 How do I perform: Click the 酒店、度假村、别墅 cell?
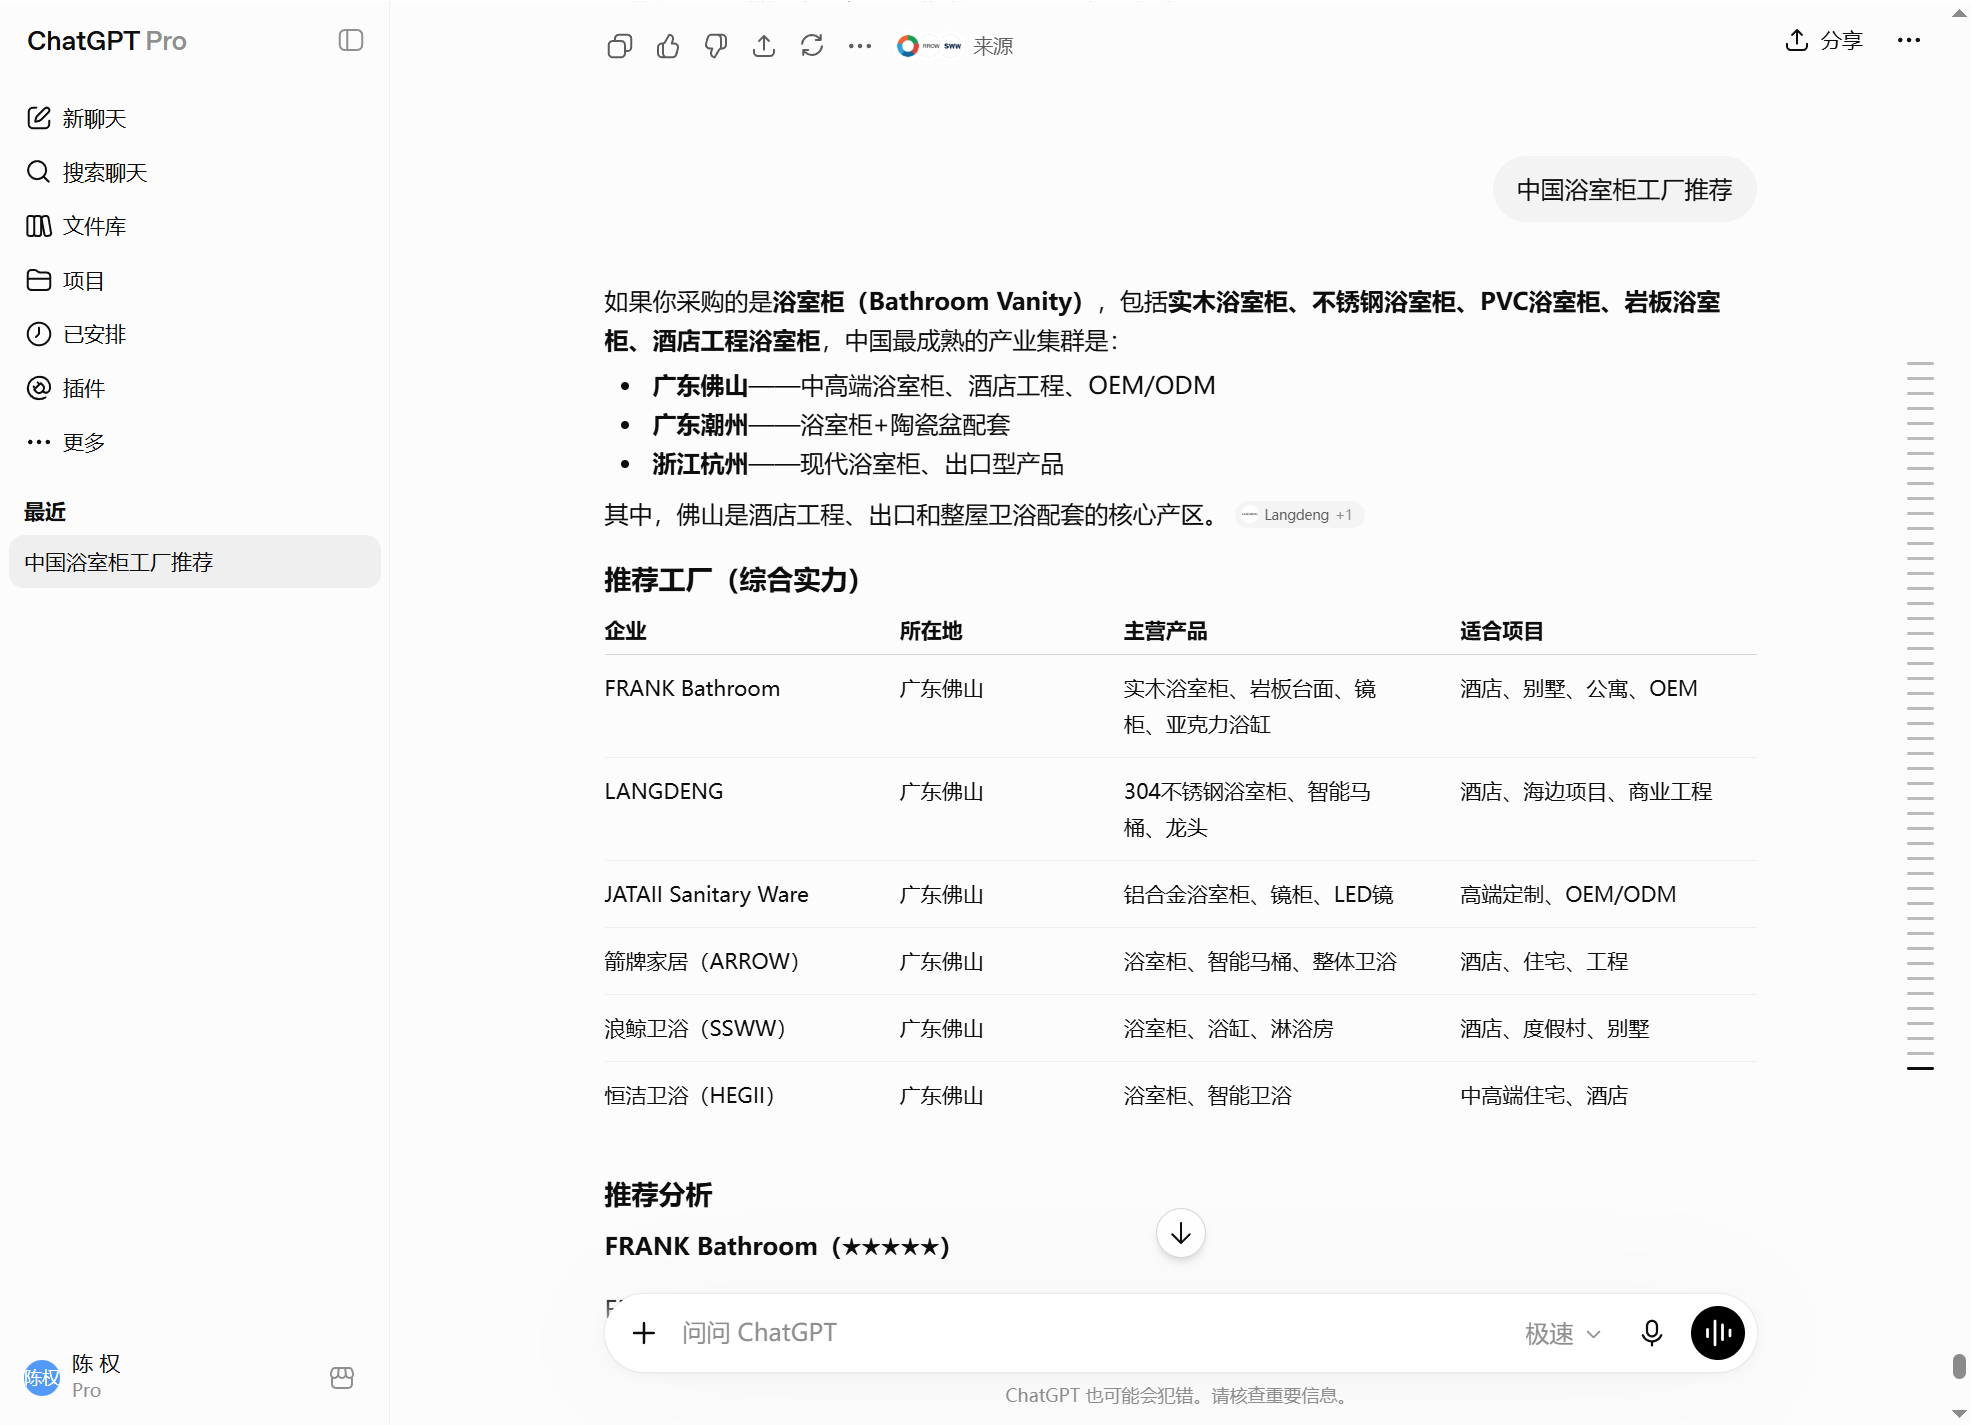tap(1555, 1028)
